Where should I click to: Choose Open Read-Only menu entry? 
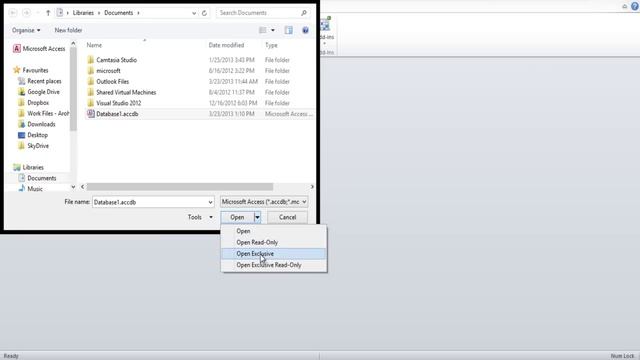point(273,242)
